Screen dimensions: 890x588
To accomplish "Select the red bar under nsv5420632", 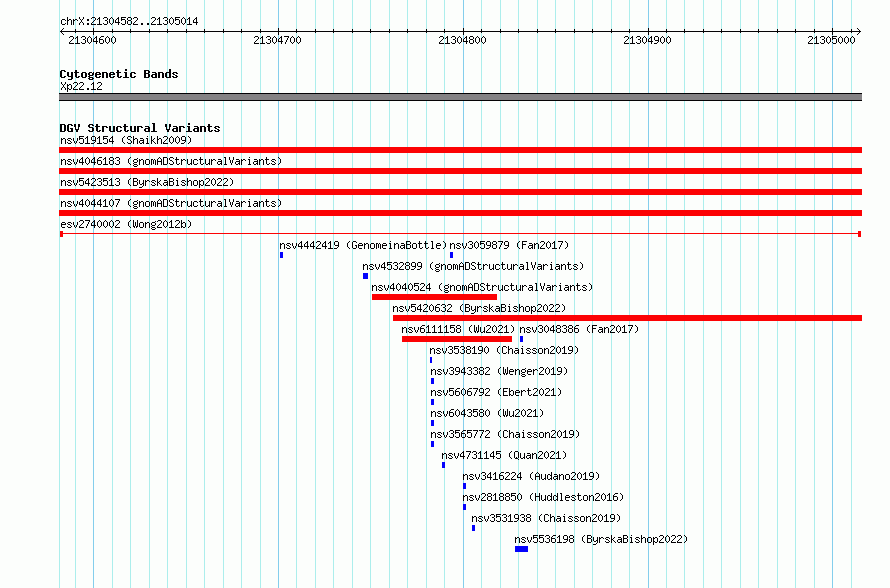I will pos(627,318).
